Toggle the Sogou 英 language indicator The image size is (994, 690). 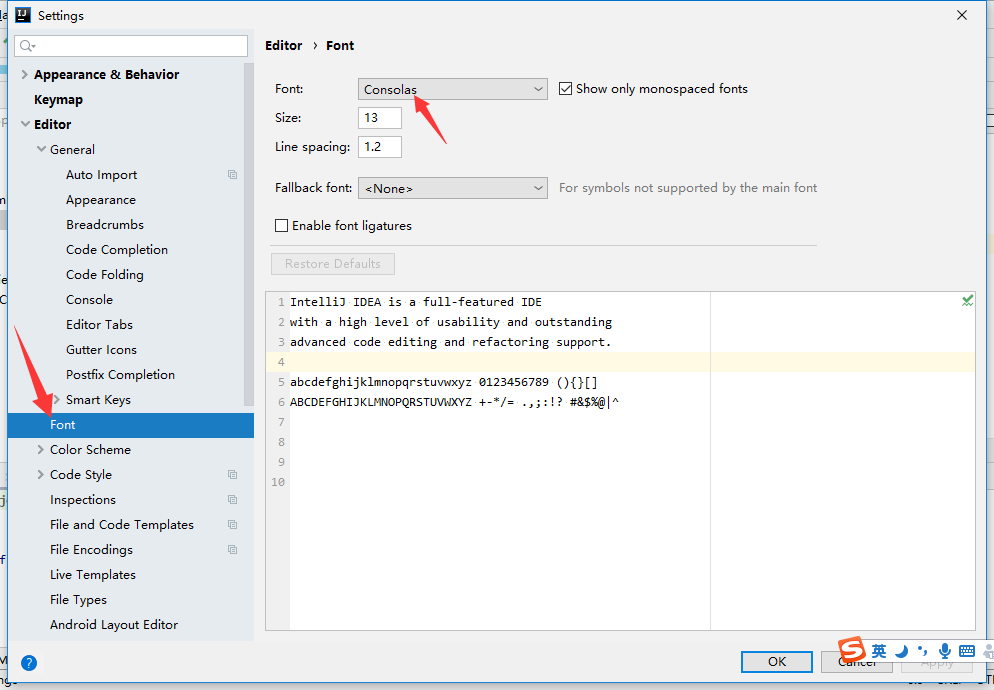(x=879, y=651)
